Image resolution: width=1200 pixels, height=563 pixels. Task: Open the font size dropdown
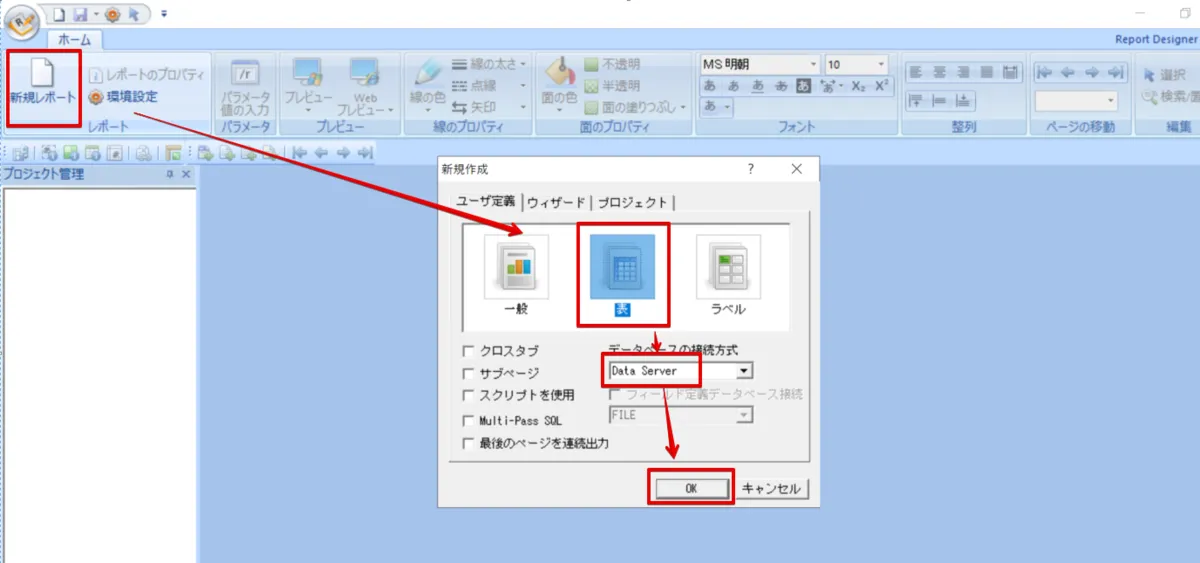click(x=881, y=64)
